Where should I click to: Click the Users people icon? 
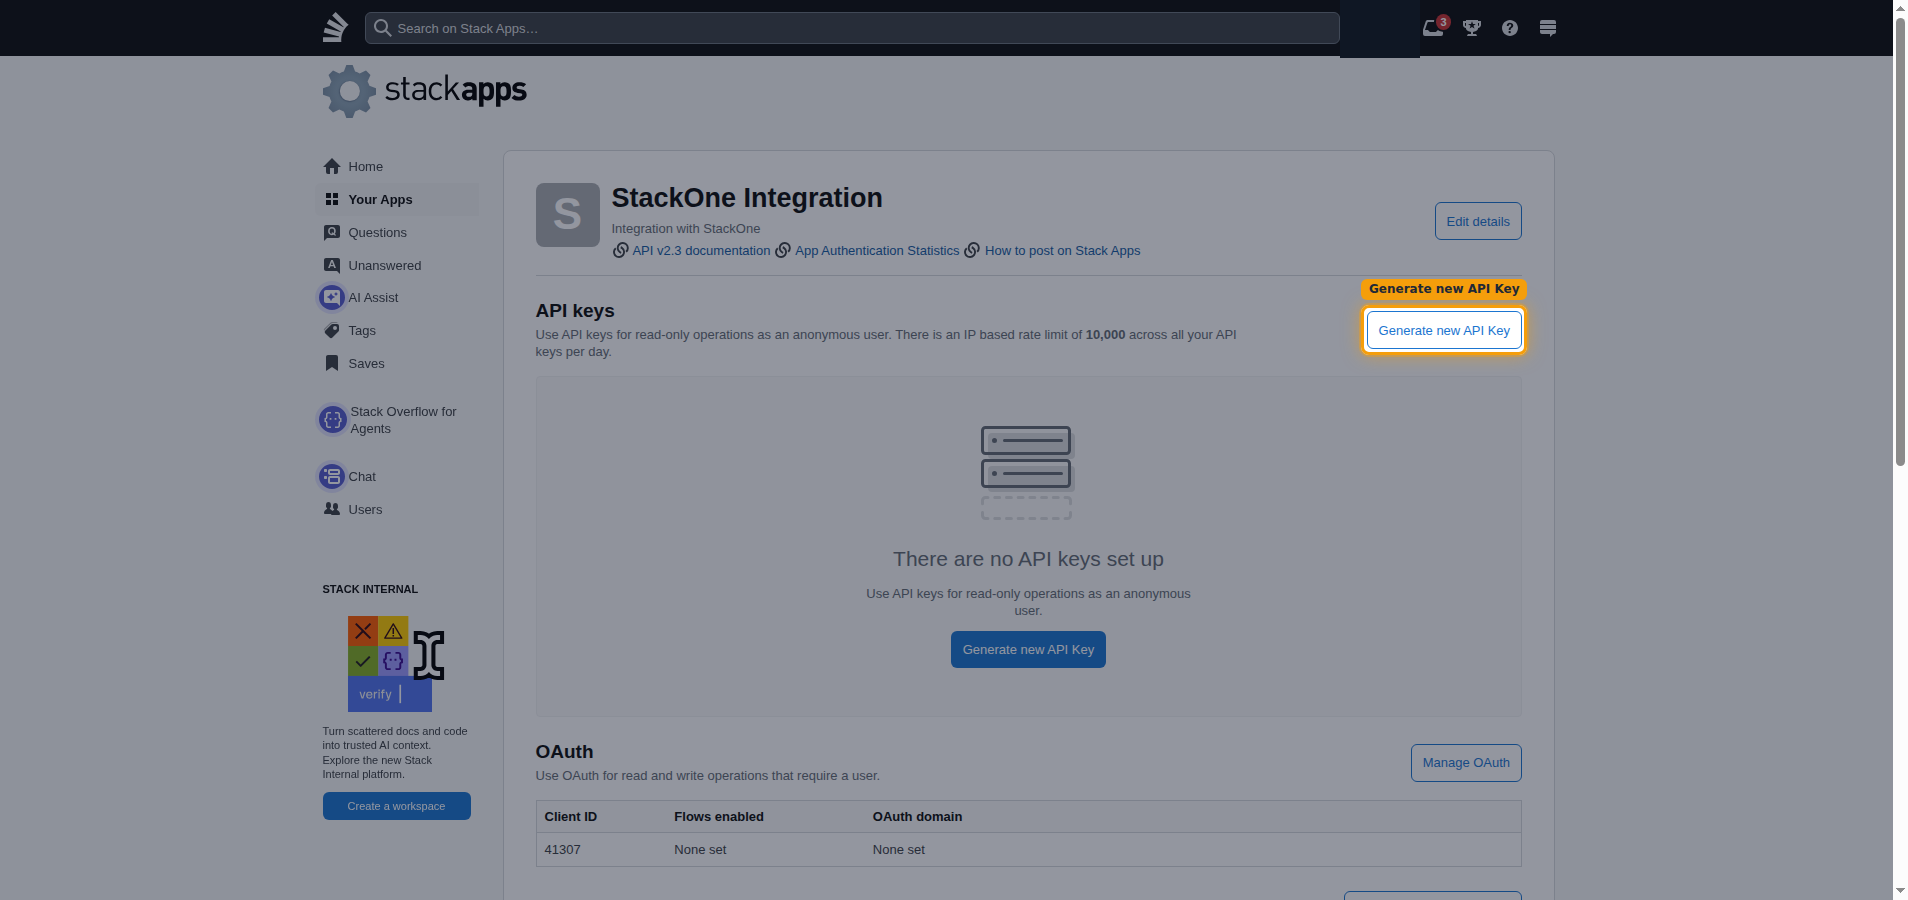(332, 509)
